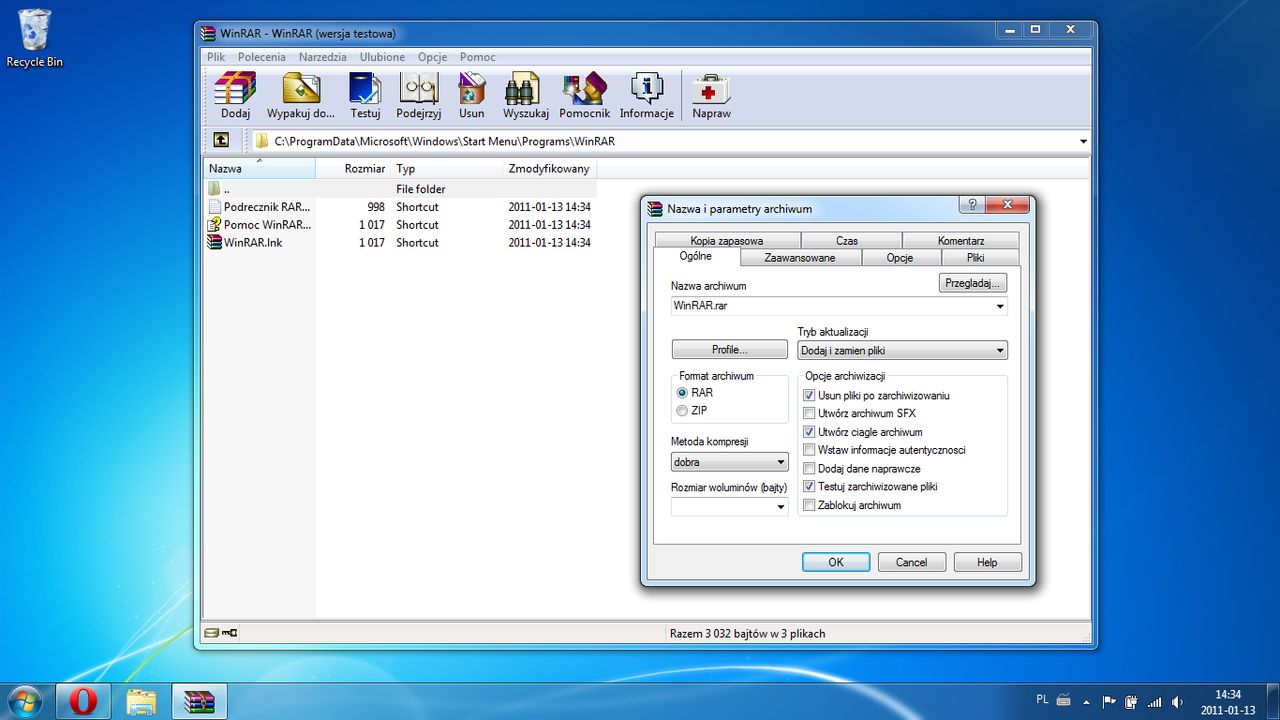The width and height of the screenshot is (1280, 720).
Task: Click the Napraw repair icon
Action: pyautogui.click(x=711, y=90)
